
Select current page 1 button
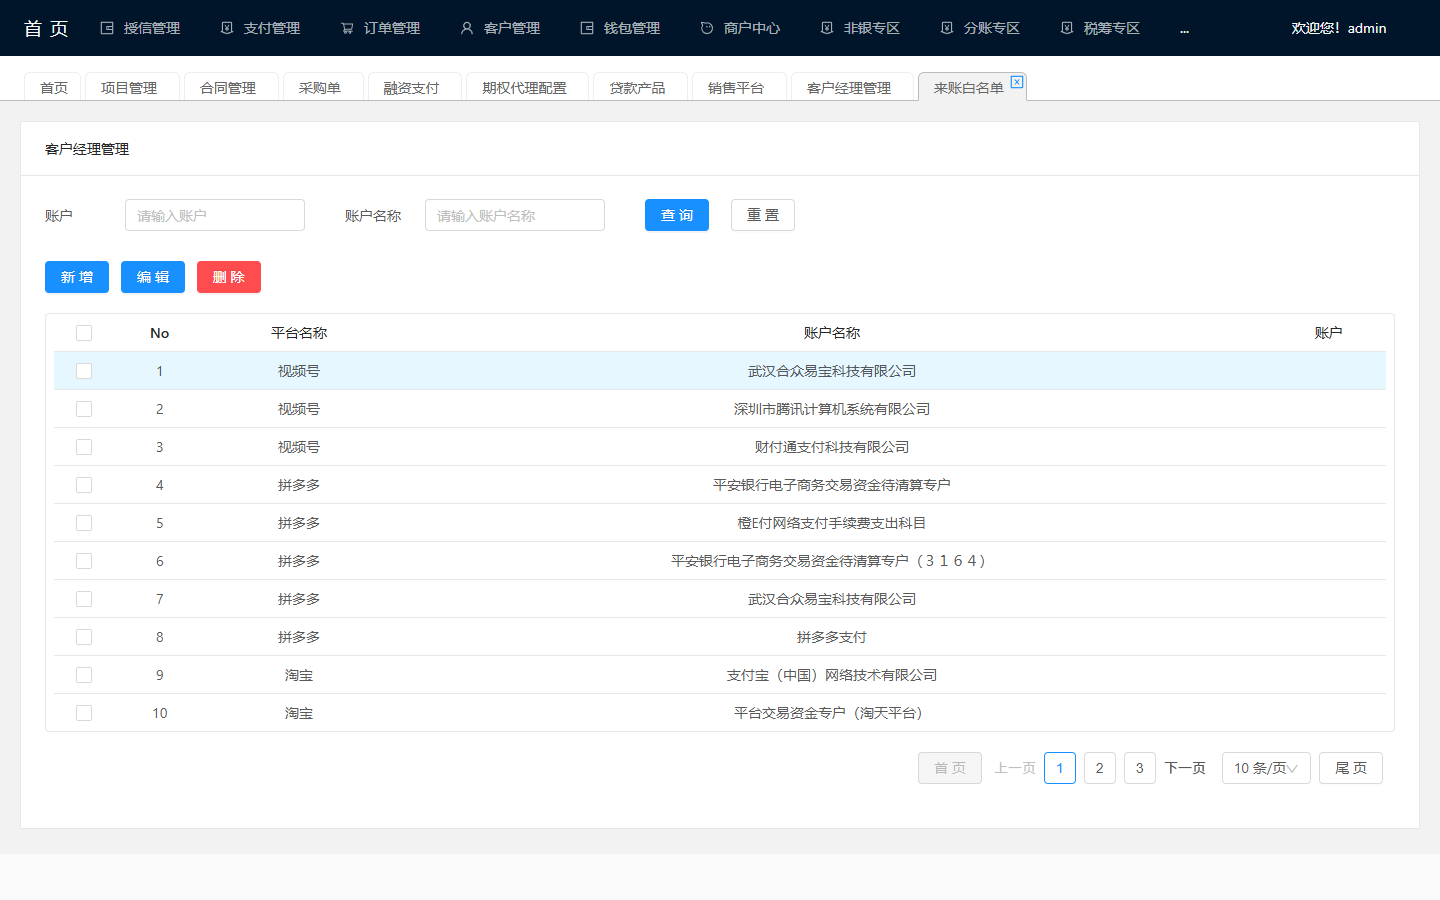pos(1060,768)
